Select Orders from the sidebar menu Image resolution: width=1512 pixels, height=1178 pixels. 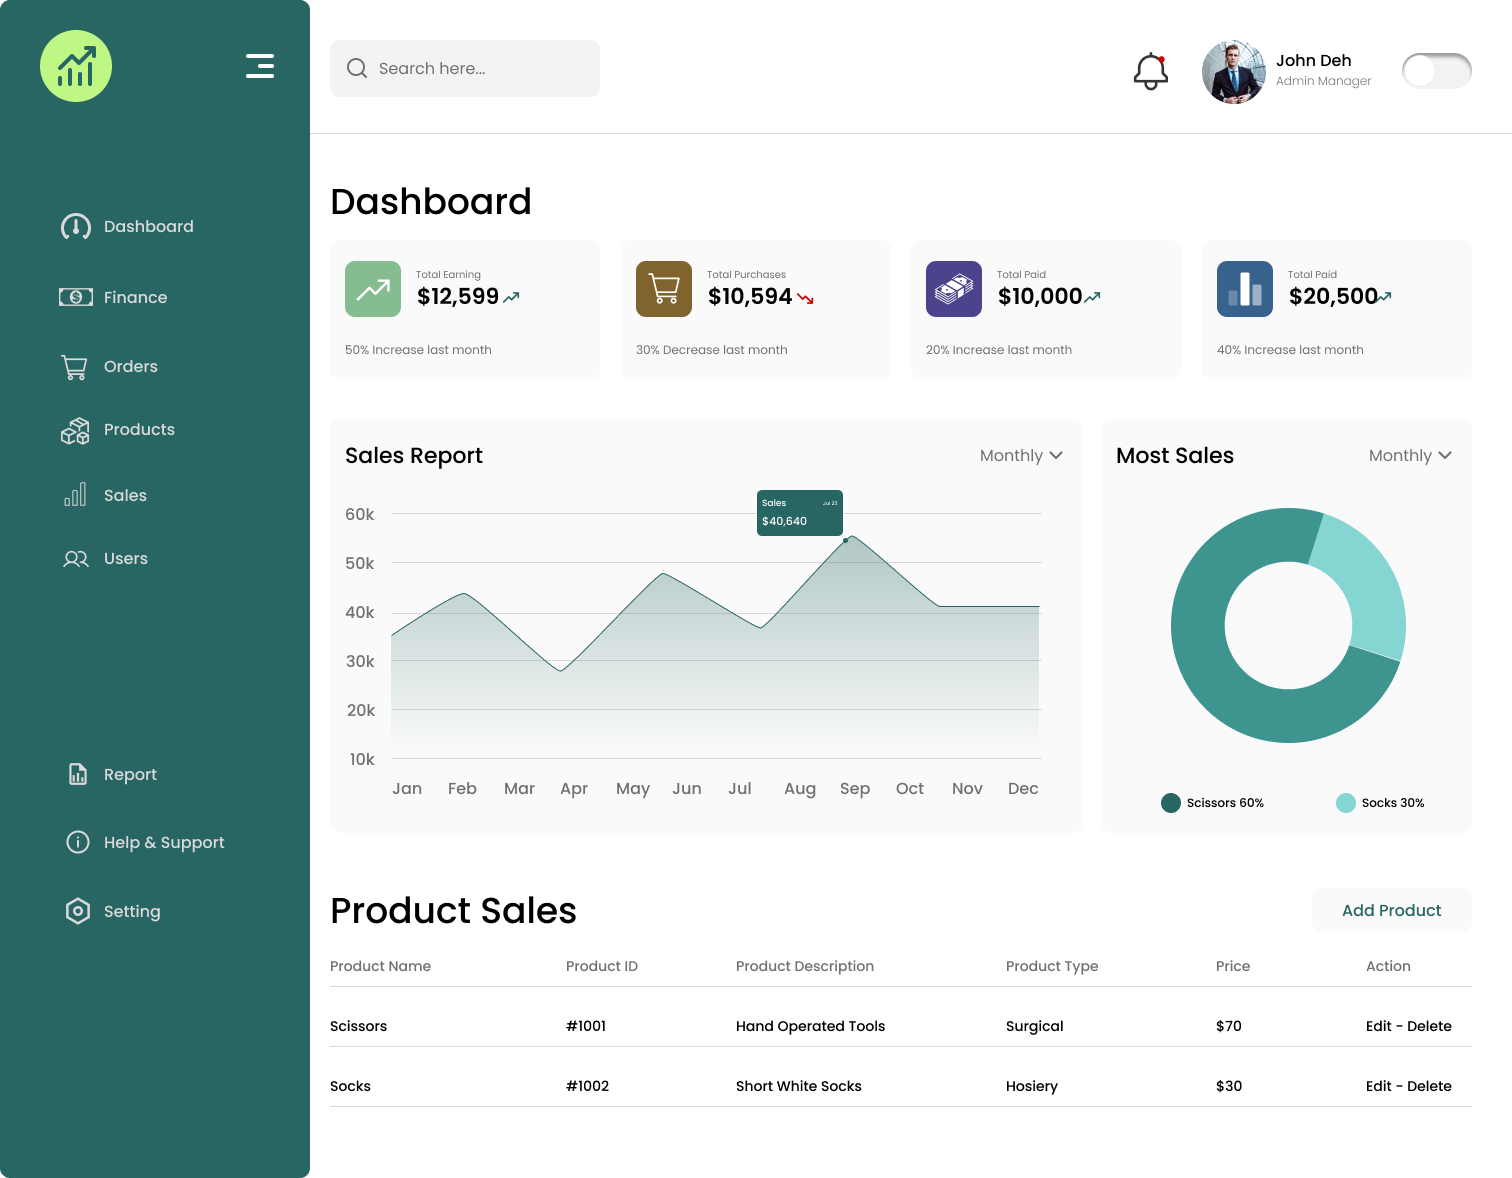130,366
